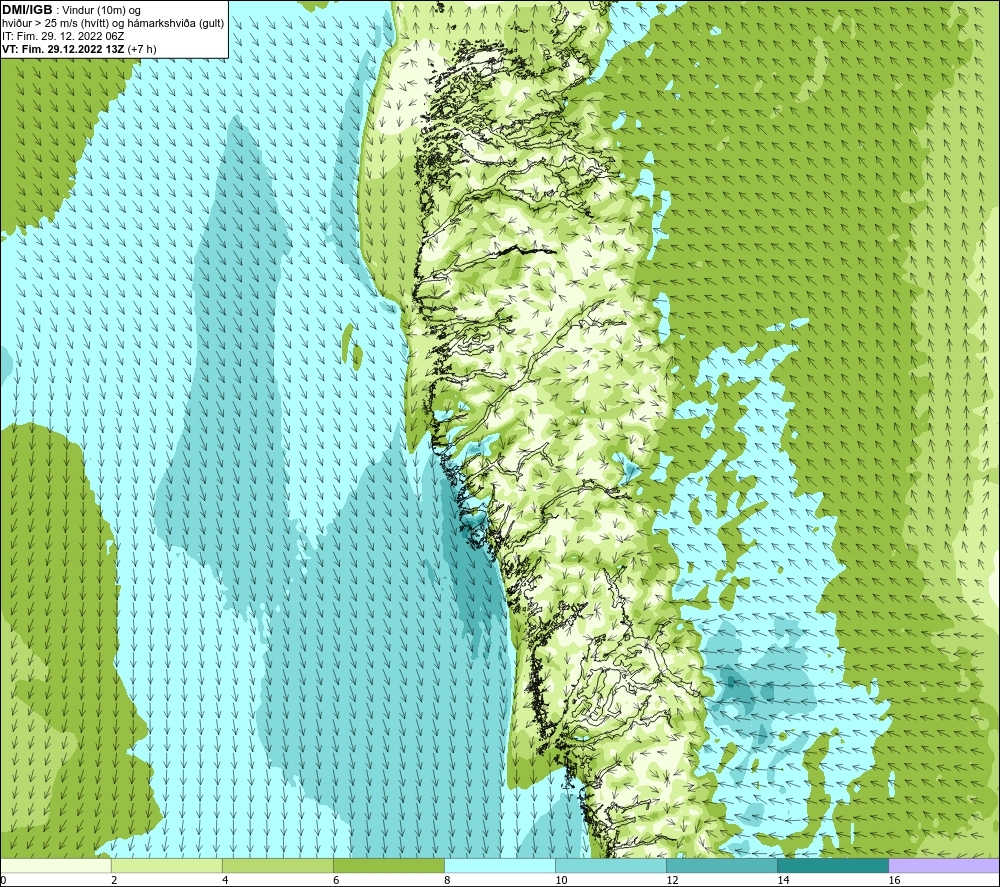Click the legend scale label '16'
The image size is (1000, 887).
[894, 880]
